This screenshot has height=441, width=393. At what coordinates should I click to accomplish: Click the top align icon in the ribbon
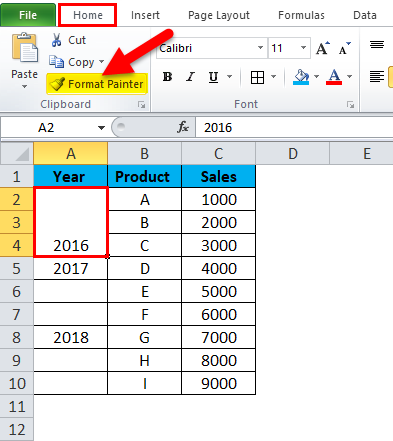pyautogui.click(x=377, y=45)
